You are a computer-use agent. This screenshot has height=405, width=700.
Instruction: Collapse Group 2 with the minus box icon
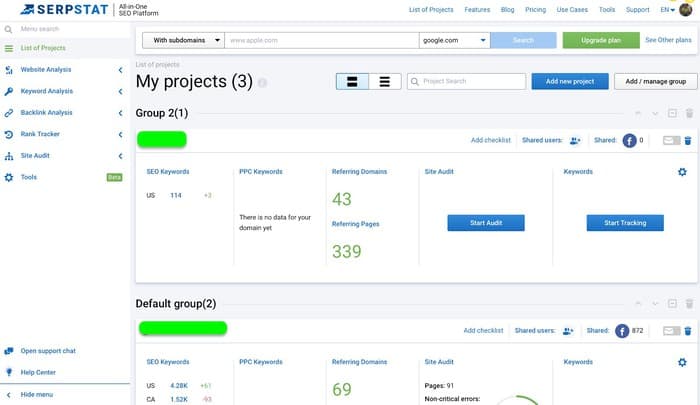(671, 114)
